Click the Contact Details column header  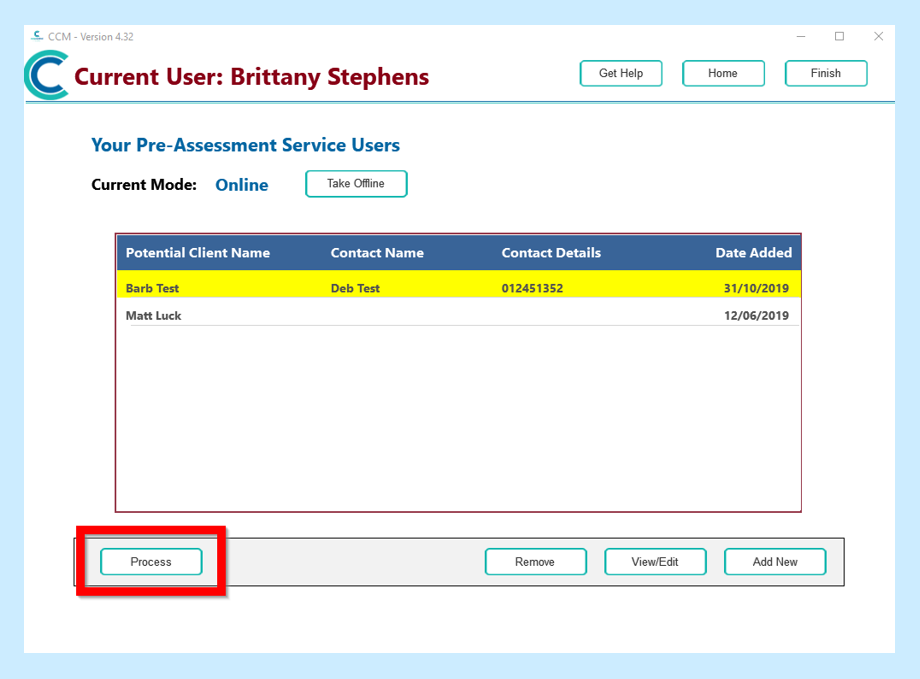551,253
